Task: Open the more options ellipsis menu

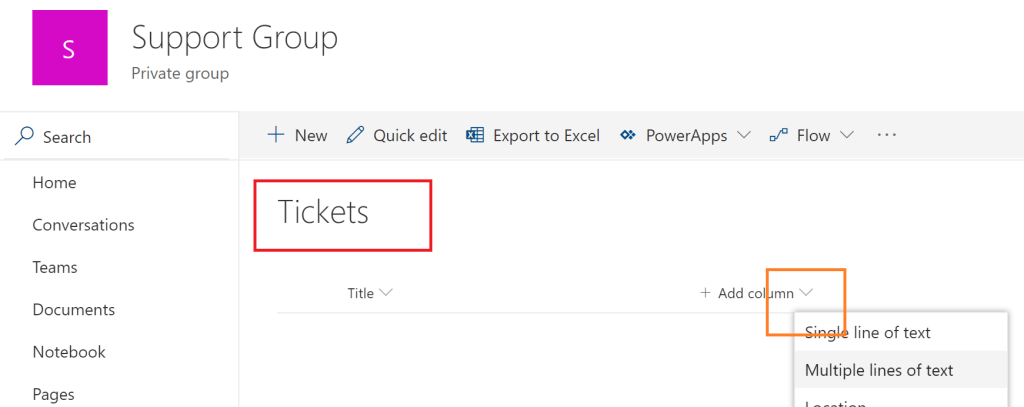Action: (886, 135)
